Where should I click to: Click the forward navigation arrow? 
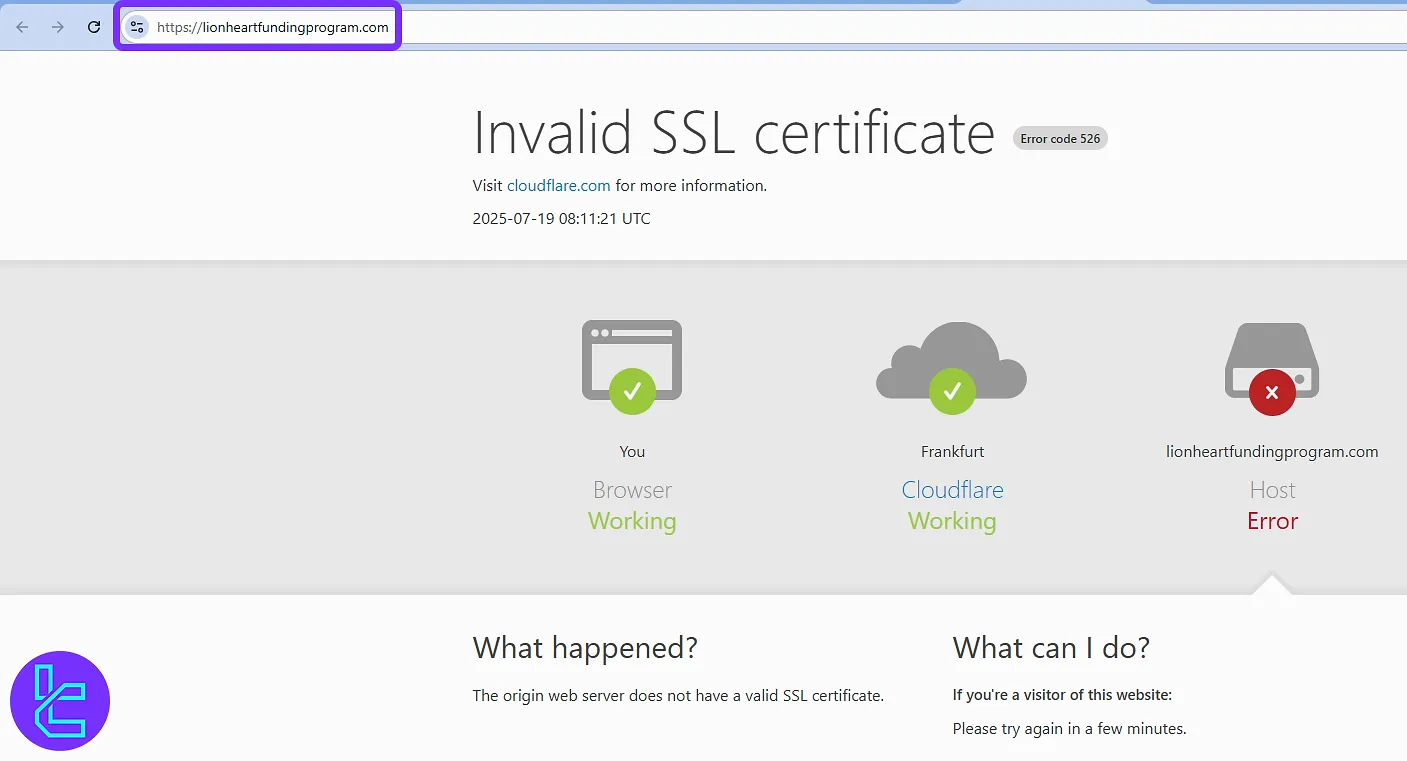(57, 27)
